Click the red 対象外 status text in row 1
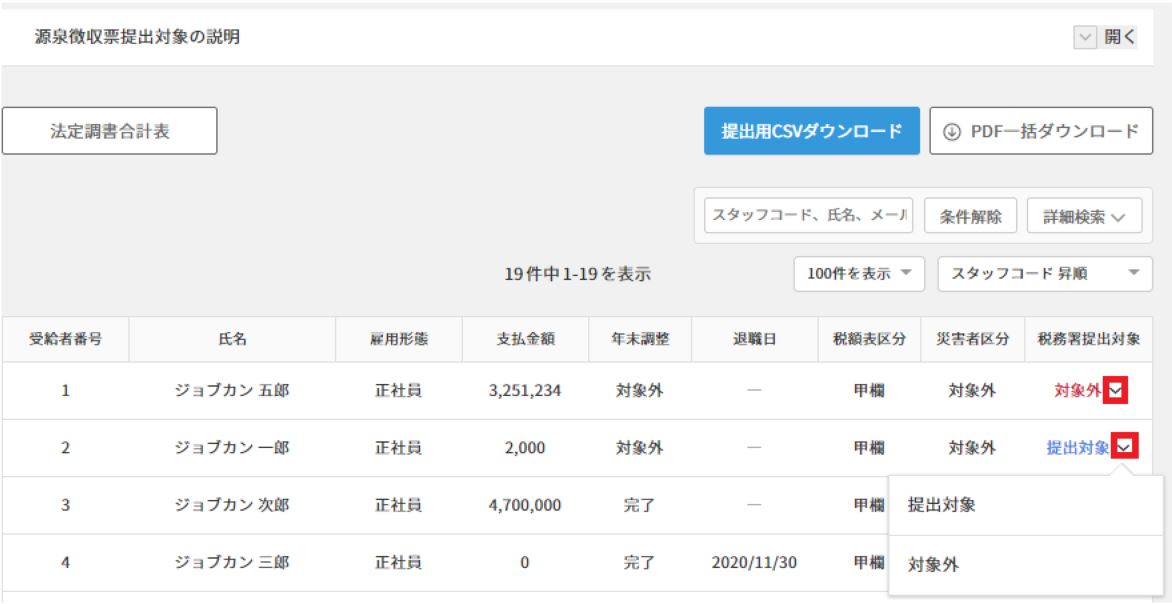The image size is (1172, 604). pos(1076,390)
